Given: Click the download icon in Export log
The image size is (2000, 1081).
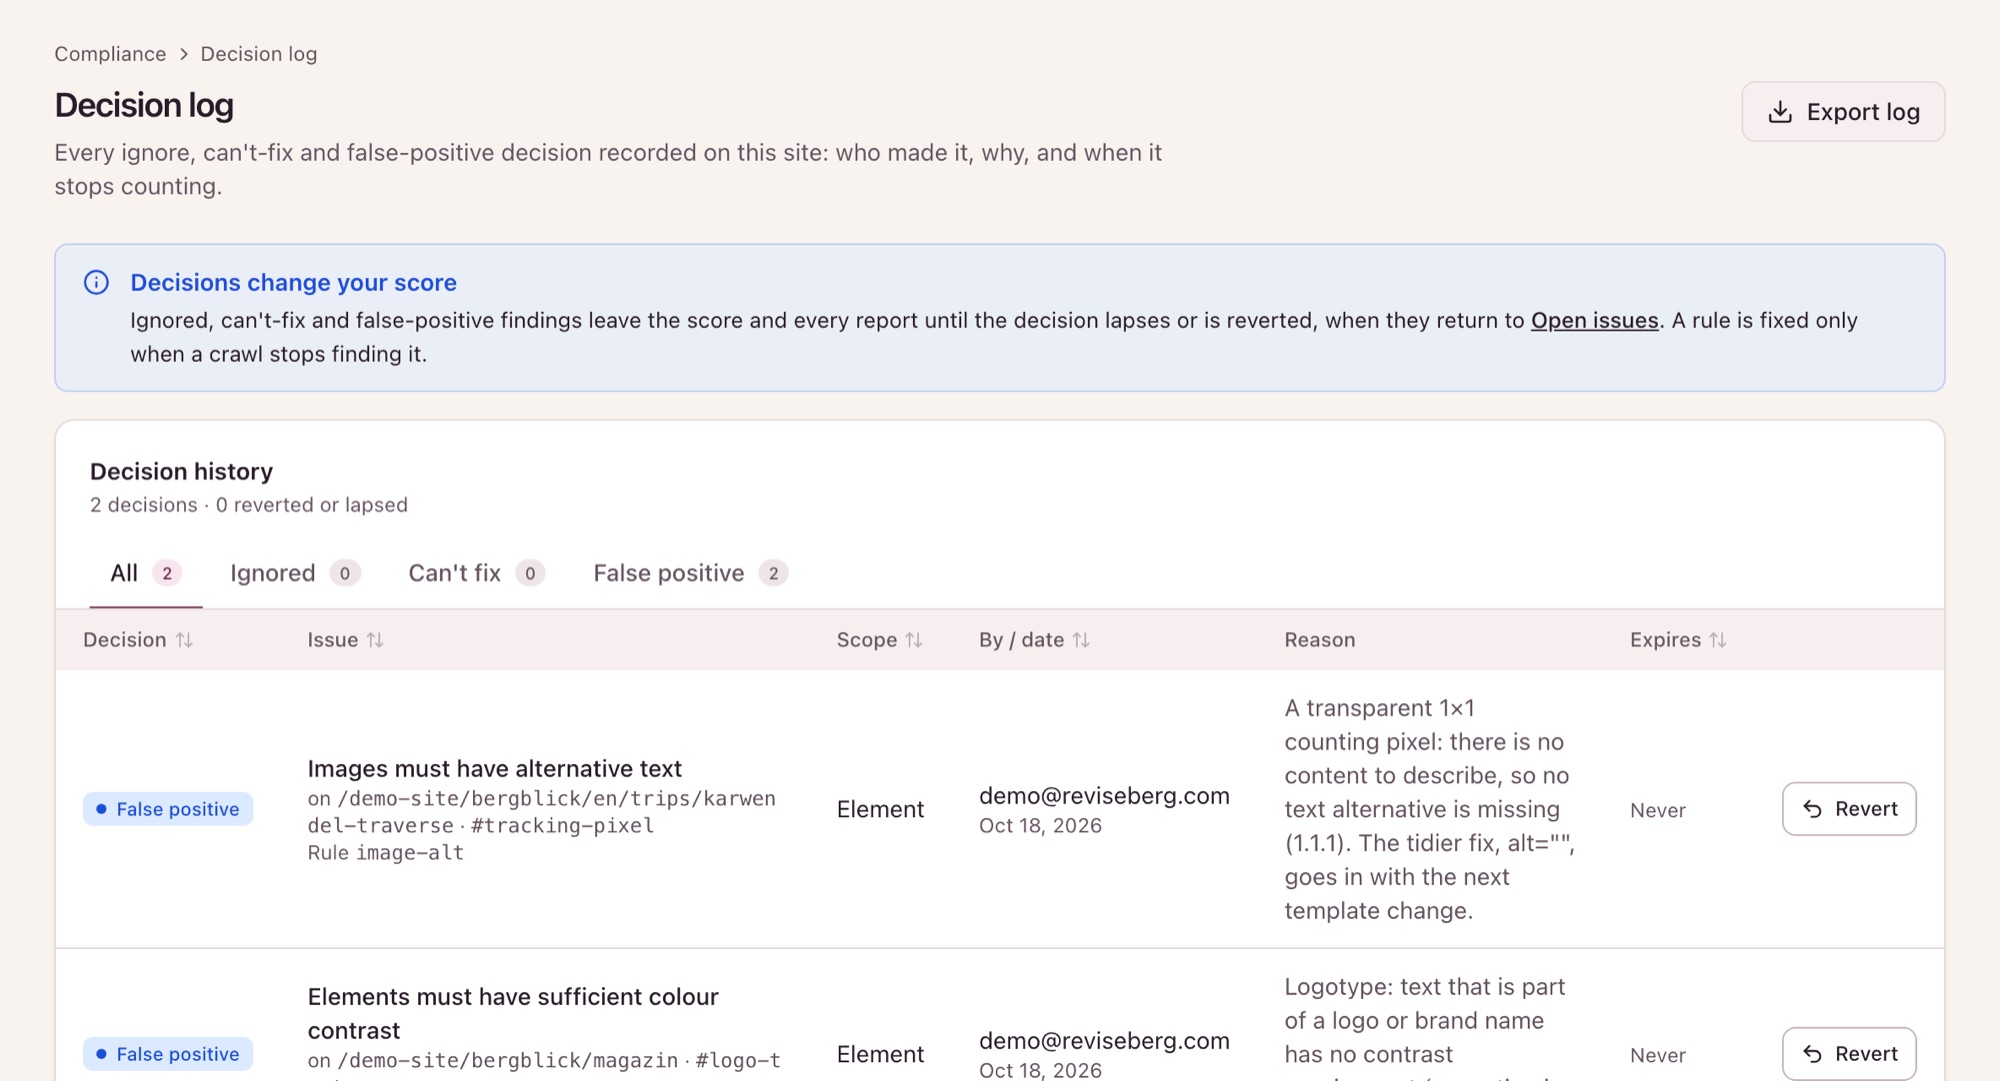Looking at the screenshot, I should 1780,112.
